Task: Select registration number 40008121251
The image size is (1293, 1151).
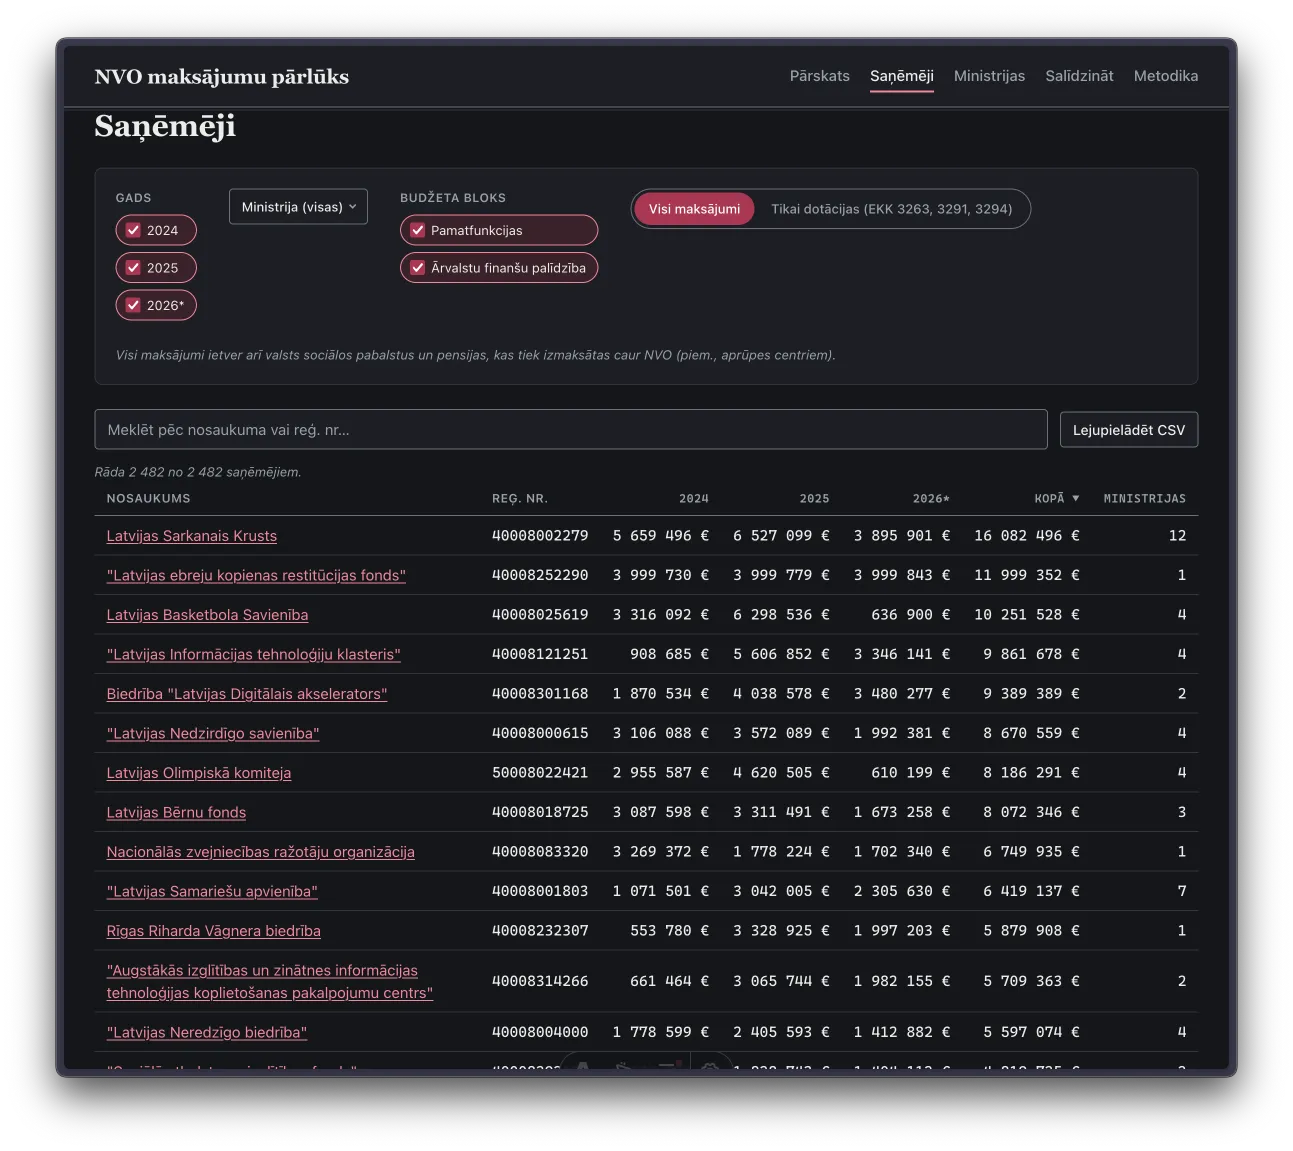Action: coord(540,654)
